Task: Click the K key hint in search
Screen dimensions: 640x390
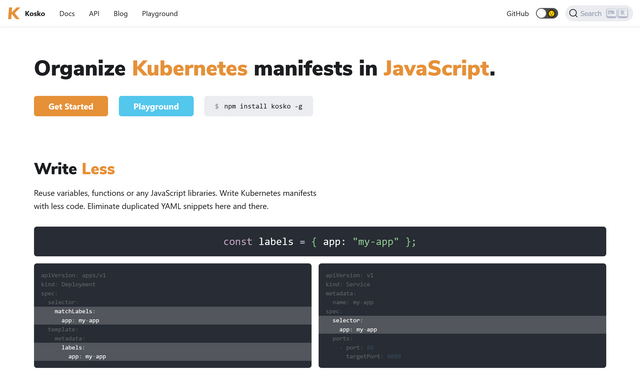Action: (x=622, y=13)
